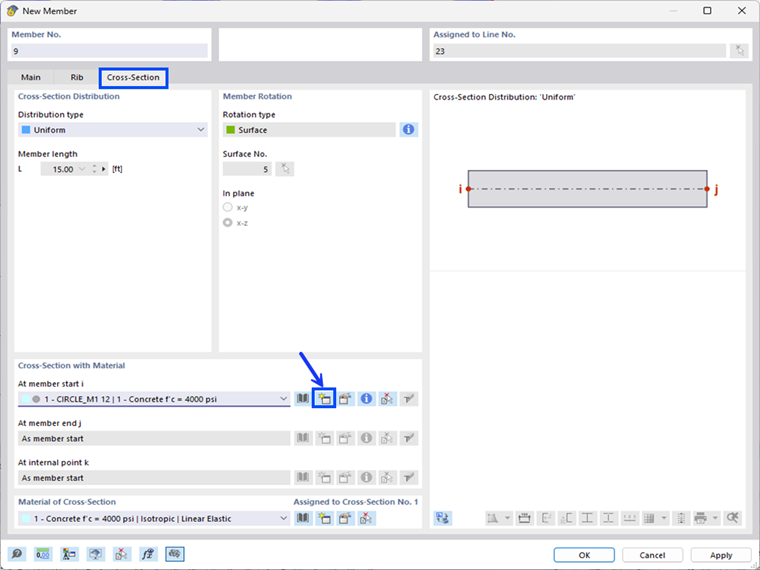The width and height of the screenshot is (760, 570).
Task: Click Member length right arrow menu
Action: (x=104, y=169)
